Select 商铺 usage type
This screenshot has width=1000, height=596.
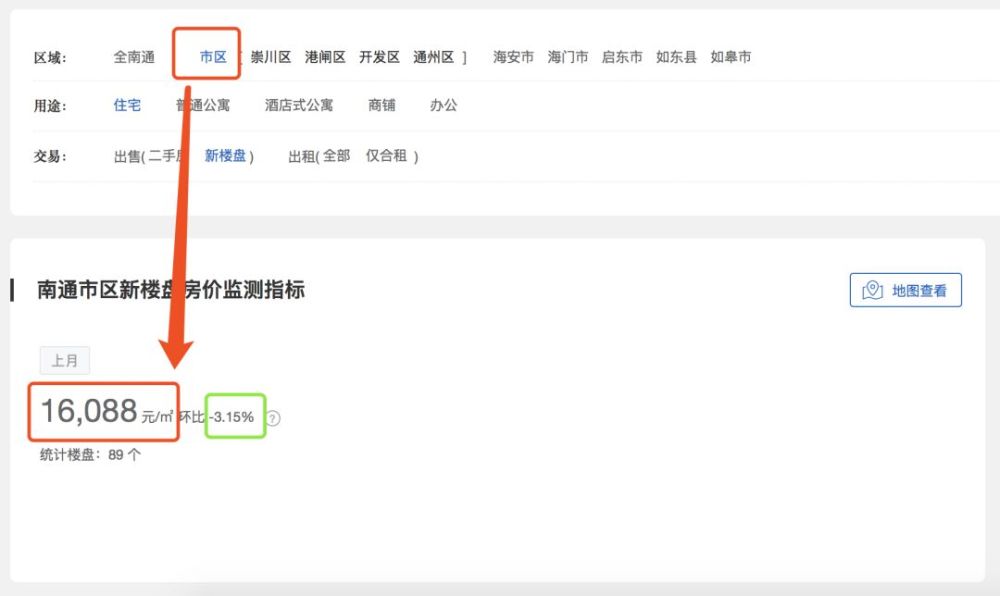pos(382,105)
